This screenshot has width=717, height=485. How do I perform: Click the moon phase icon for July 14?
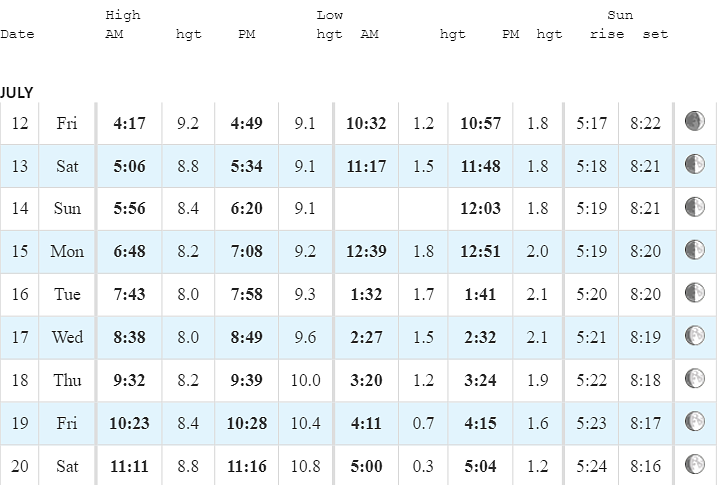[x=694, y=207]
